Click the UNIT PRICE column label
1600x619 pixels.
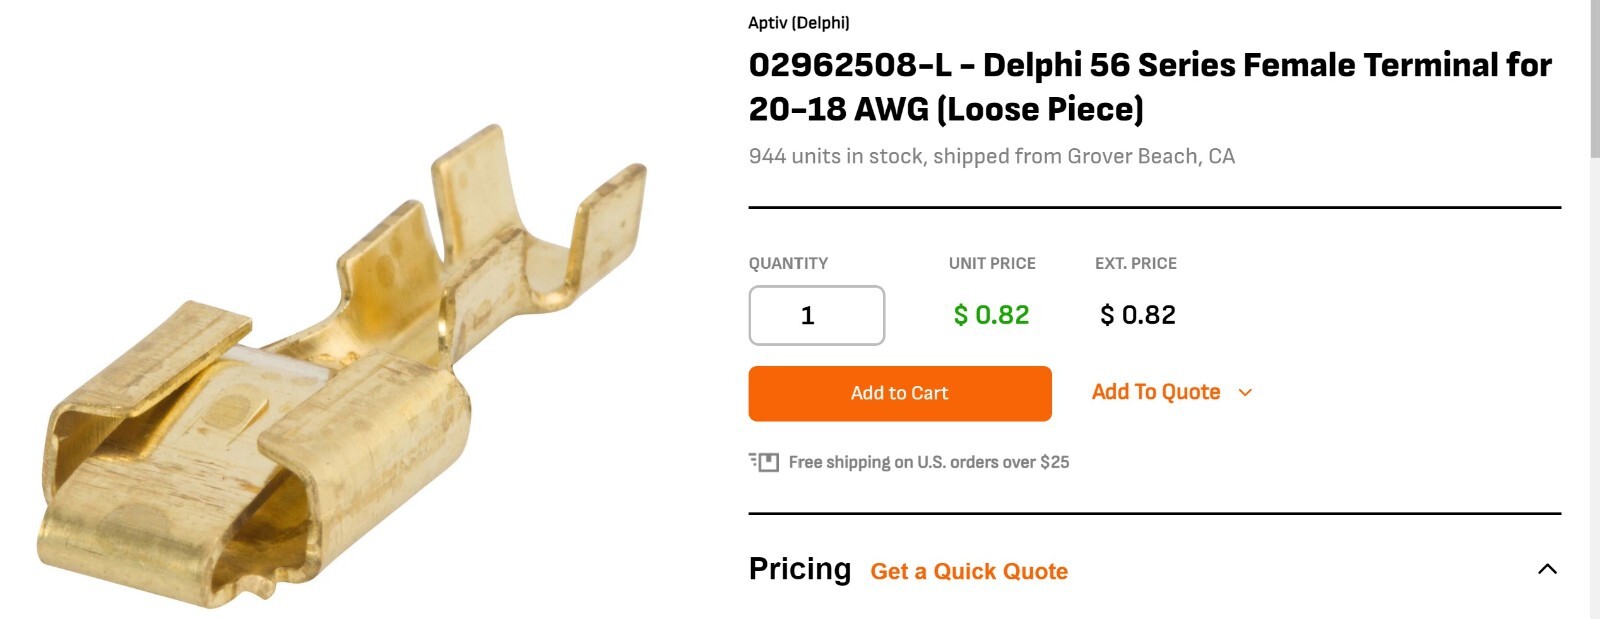tap(990, 263)
